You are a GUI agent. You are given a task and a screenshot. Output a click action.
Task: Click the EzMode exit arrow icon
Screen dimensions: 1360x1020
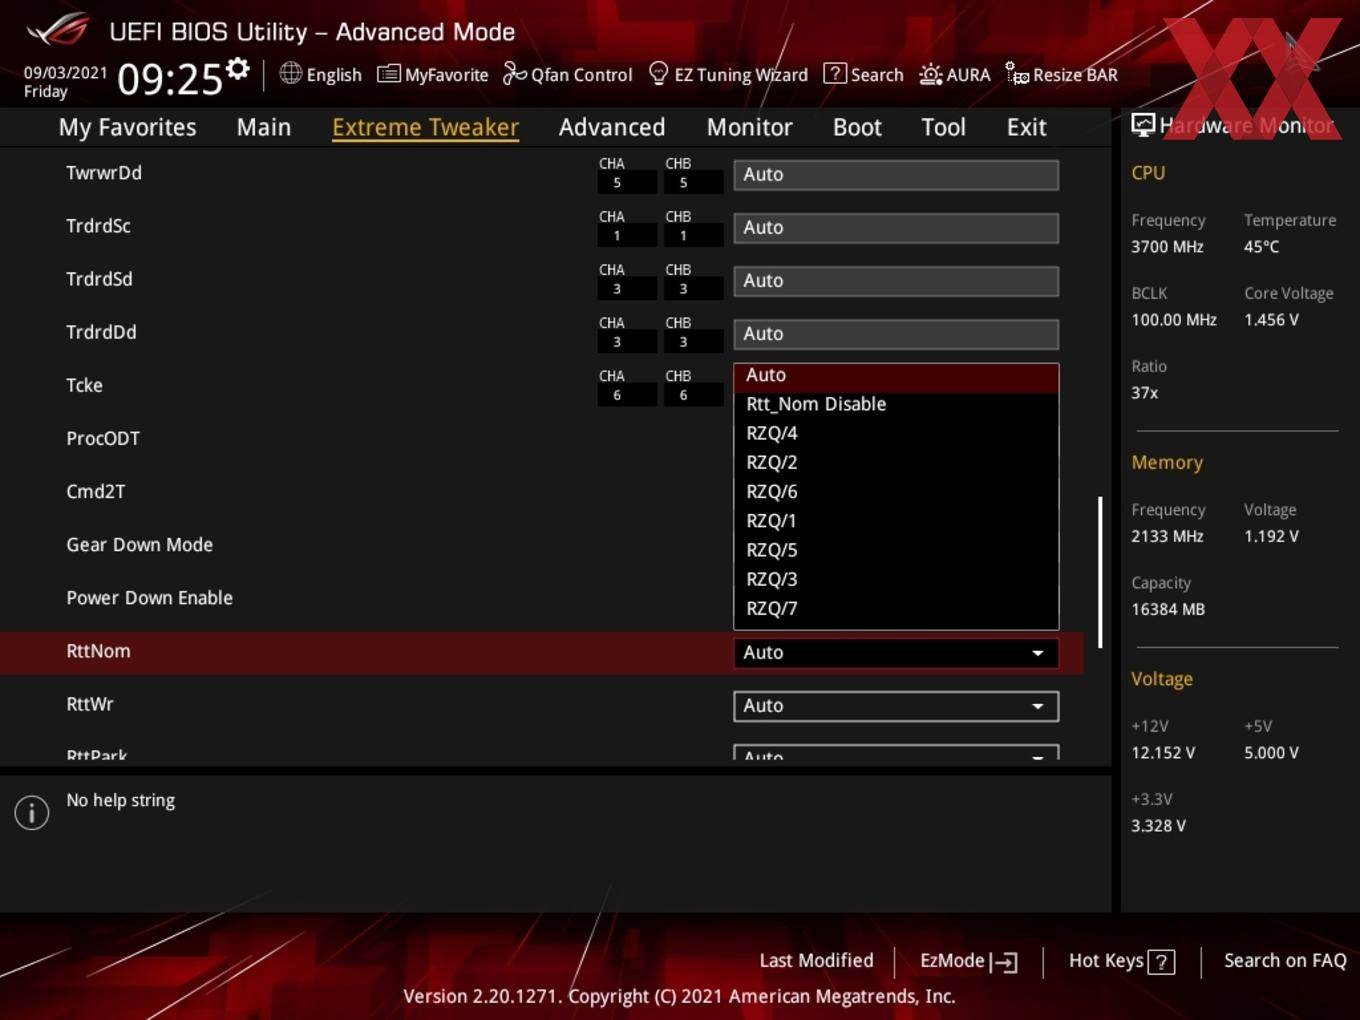pos(1004,962)
